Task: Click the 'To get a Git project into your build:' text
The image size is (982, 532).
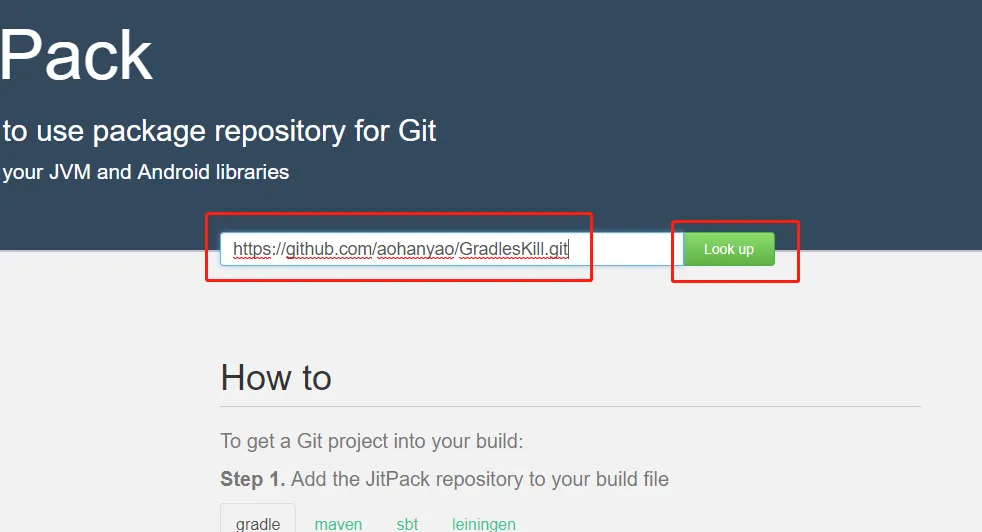Action: [x=371, y=441]
